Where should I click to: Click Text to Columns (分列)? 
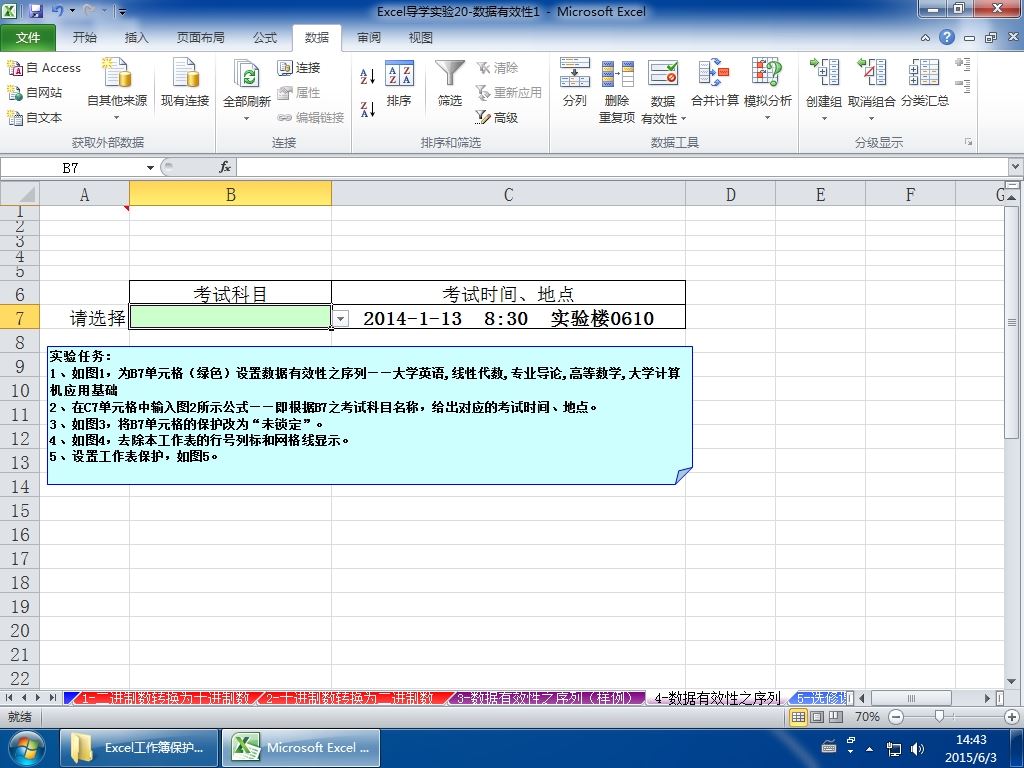point(575,83)
